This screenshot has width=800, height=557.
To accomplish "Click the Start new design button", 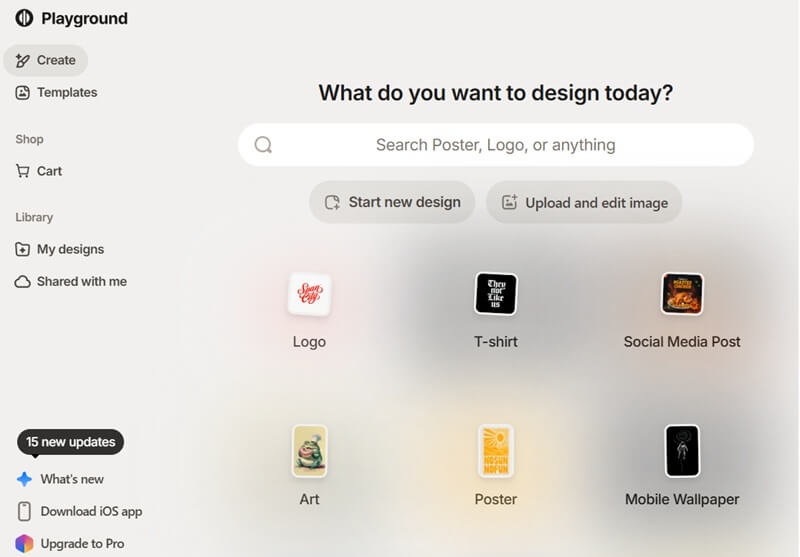I will click(392, 202).
